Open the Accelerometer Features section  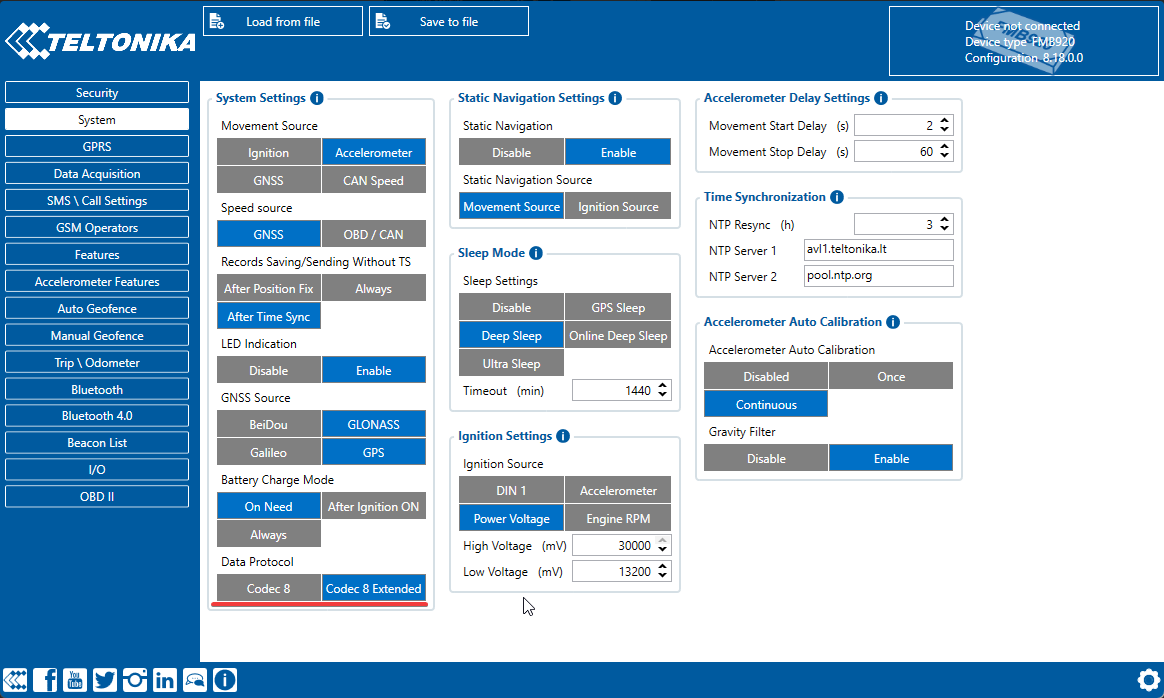(97, 281)
